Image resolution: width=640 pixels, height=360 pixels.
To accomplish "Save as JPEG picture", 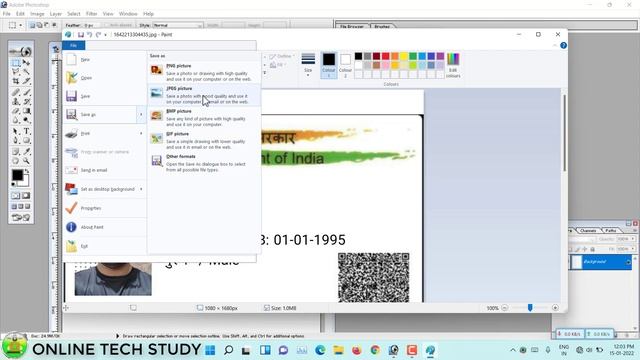I will pos(204,95).
